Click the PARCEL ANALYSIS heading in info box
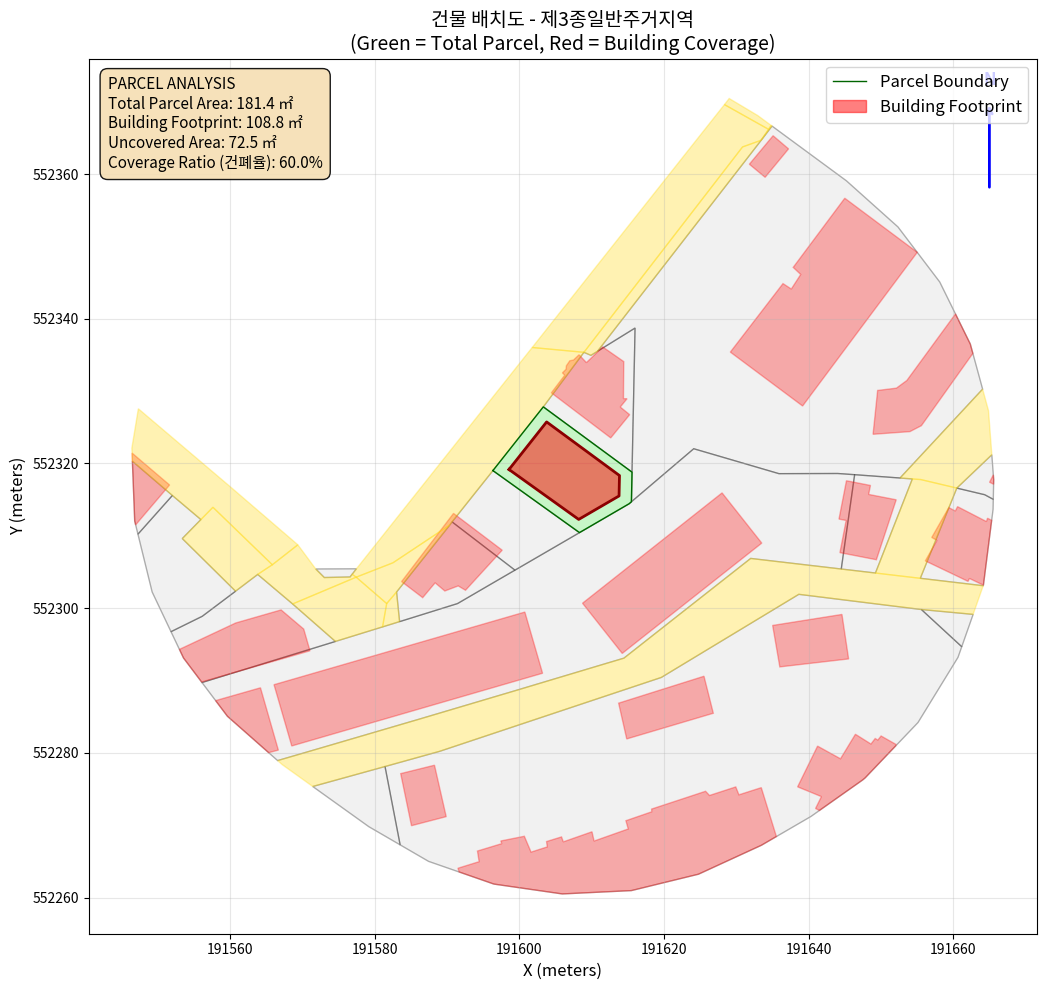The width and height of the screenshot is (1046, 990). (x=171, y=83)
